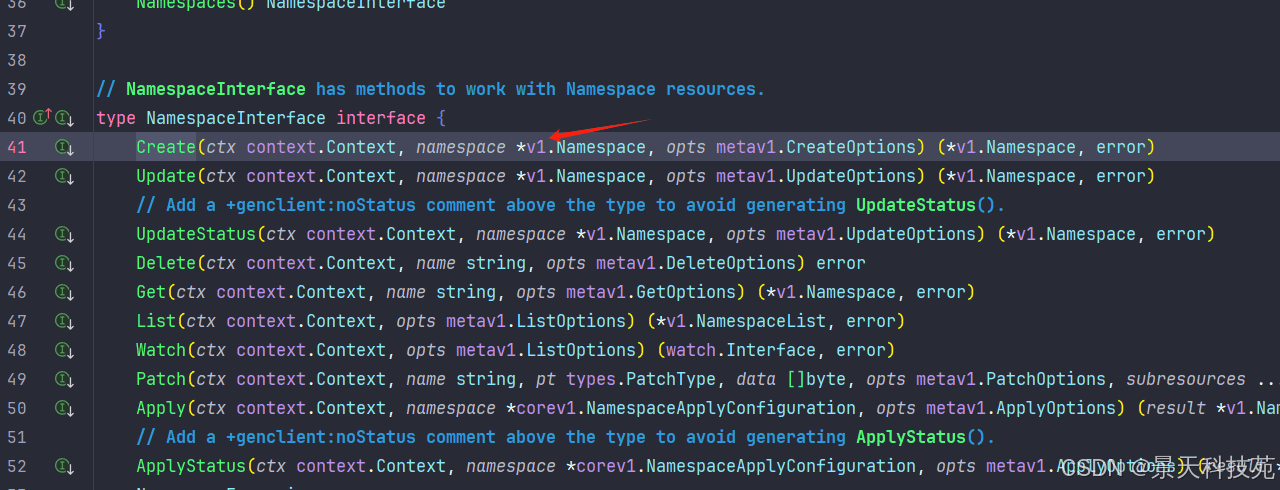This screenshot has width=1280, height=490.
Task: Click NamespaceInterface in the type declaration line 40
Action: point(236,118)
